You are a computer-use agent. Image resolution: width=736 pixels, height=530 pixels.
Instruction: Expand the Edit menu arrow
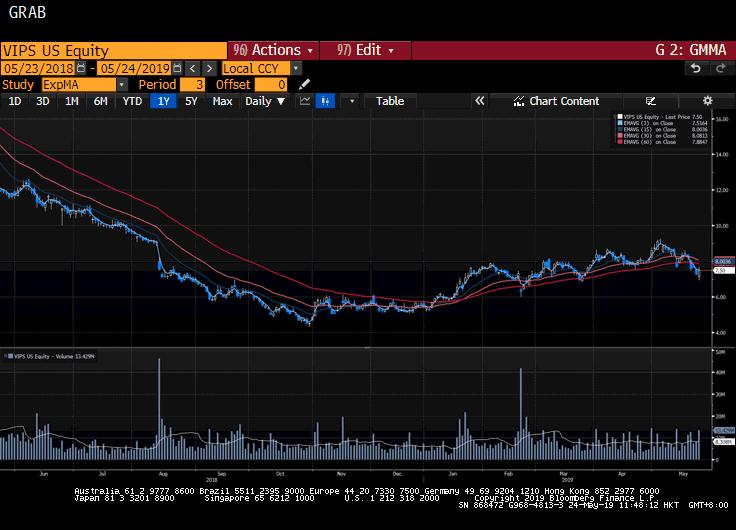[x=391, y=51]
